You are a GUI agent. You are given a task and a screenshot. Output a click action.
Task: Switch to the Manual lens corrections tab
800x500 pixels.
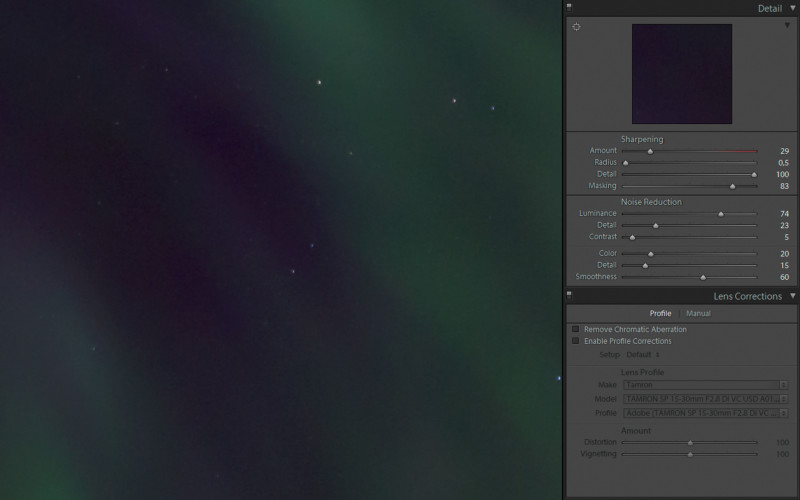pyautogui.click(x=698, y=313)
